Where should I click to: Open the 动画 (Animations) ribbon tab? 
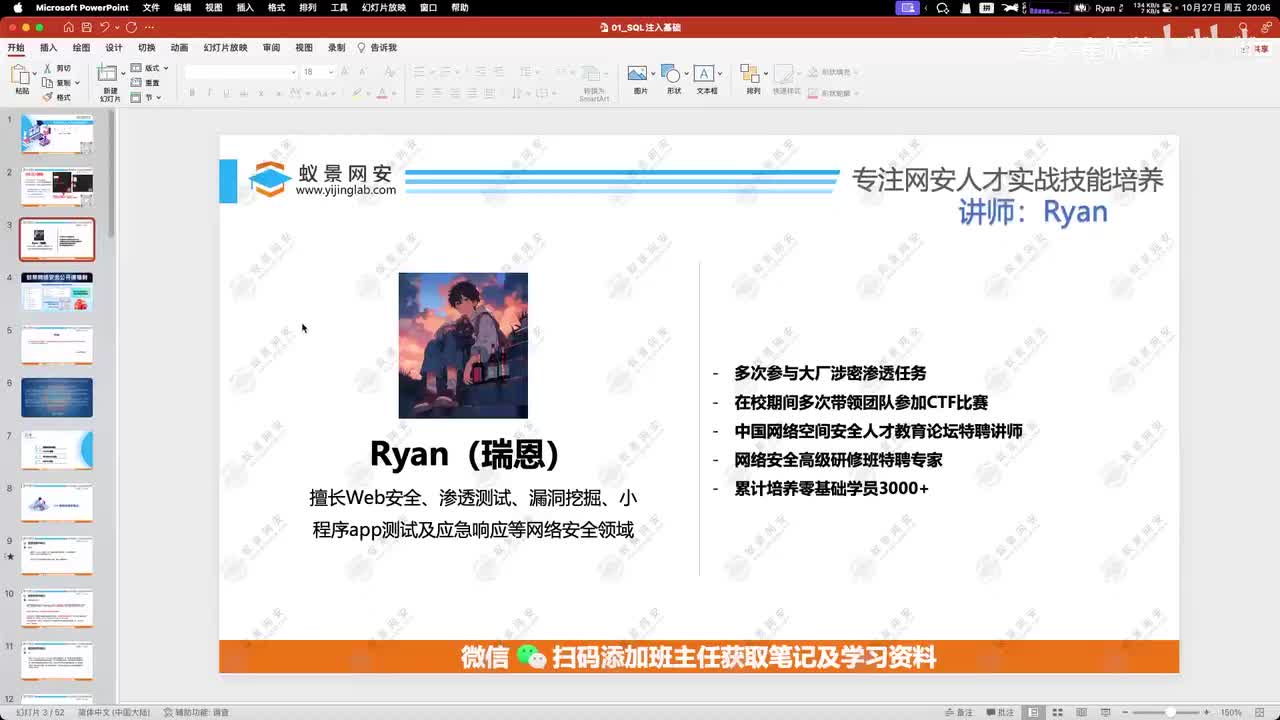point(179,47)
